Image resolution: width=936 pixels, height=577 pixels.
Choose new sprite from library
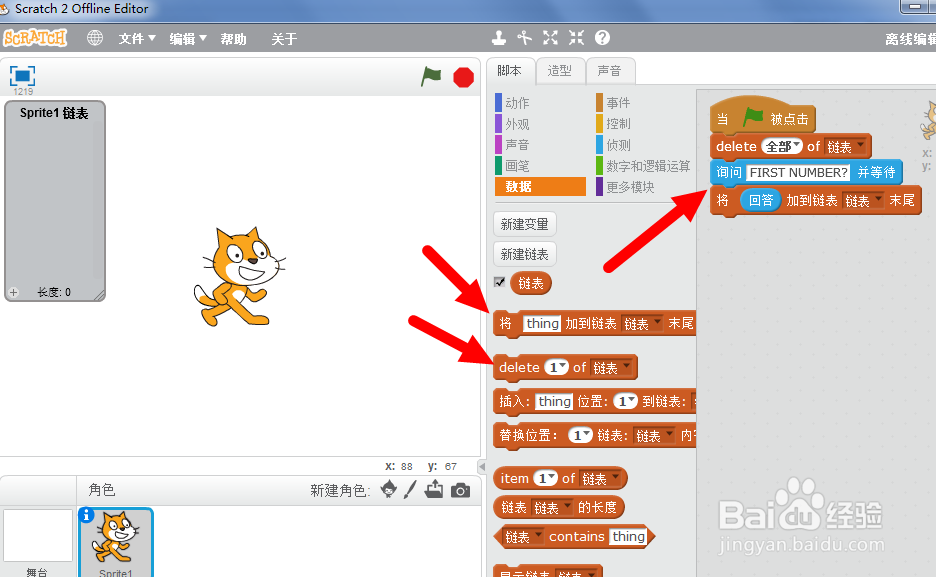pyautogui.click(x=389, y=489)
